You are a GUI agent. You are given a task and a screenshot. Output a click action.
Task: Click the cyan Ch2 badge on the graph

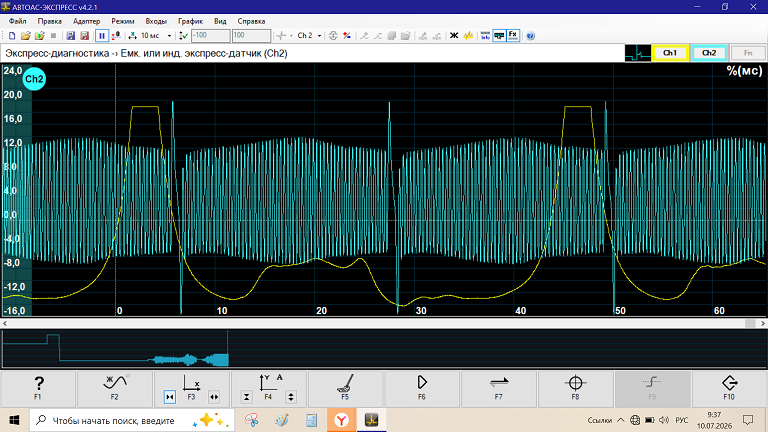(x=34, y=79)
